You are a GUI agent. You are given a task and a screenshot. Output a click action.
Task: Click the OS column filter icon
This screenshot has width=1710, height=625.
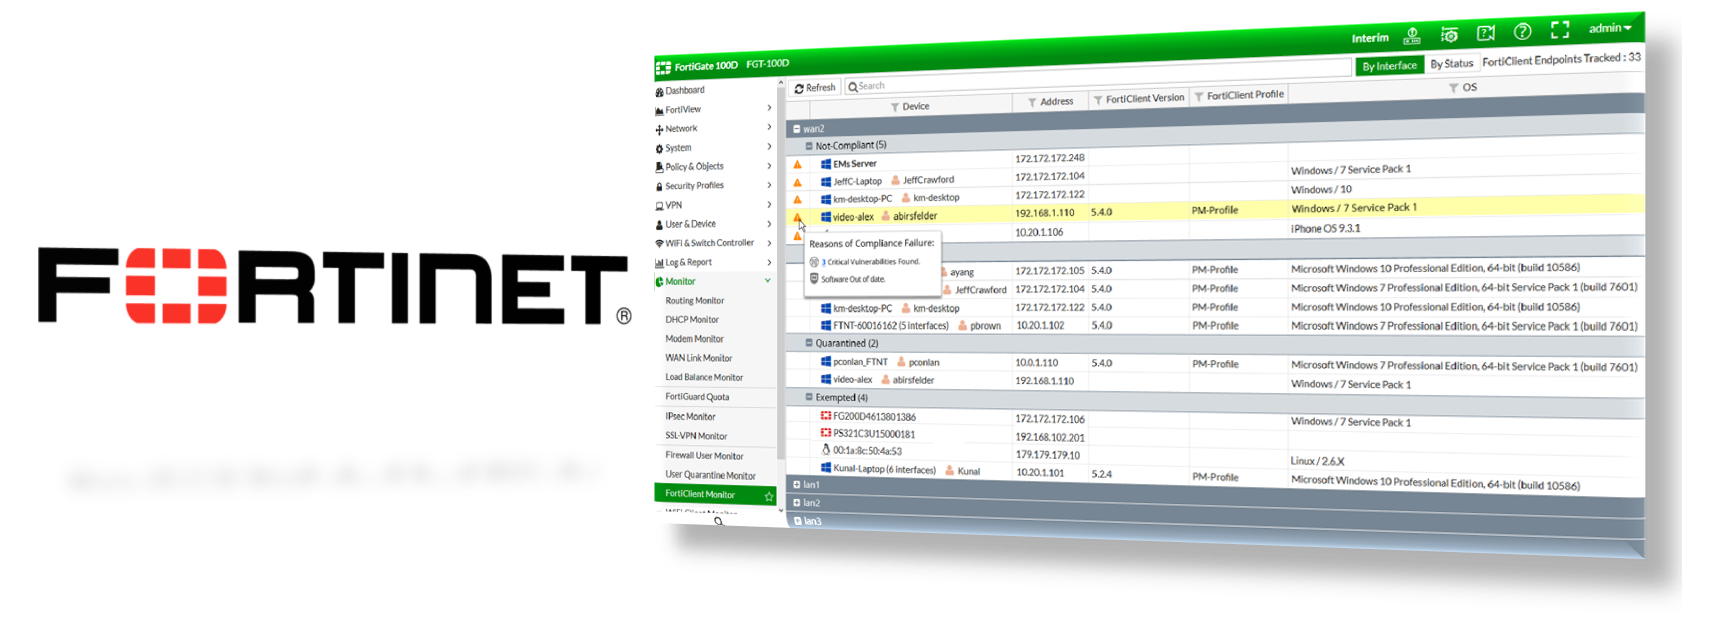(1453, 88)
